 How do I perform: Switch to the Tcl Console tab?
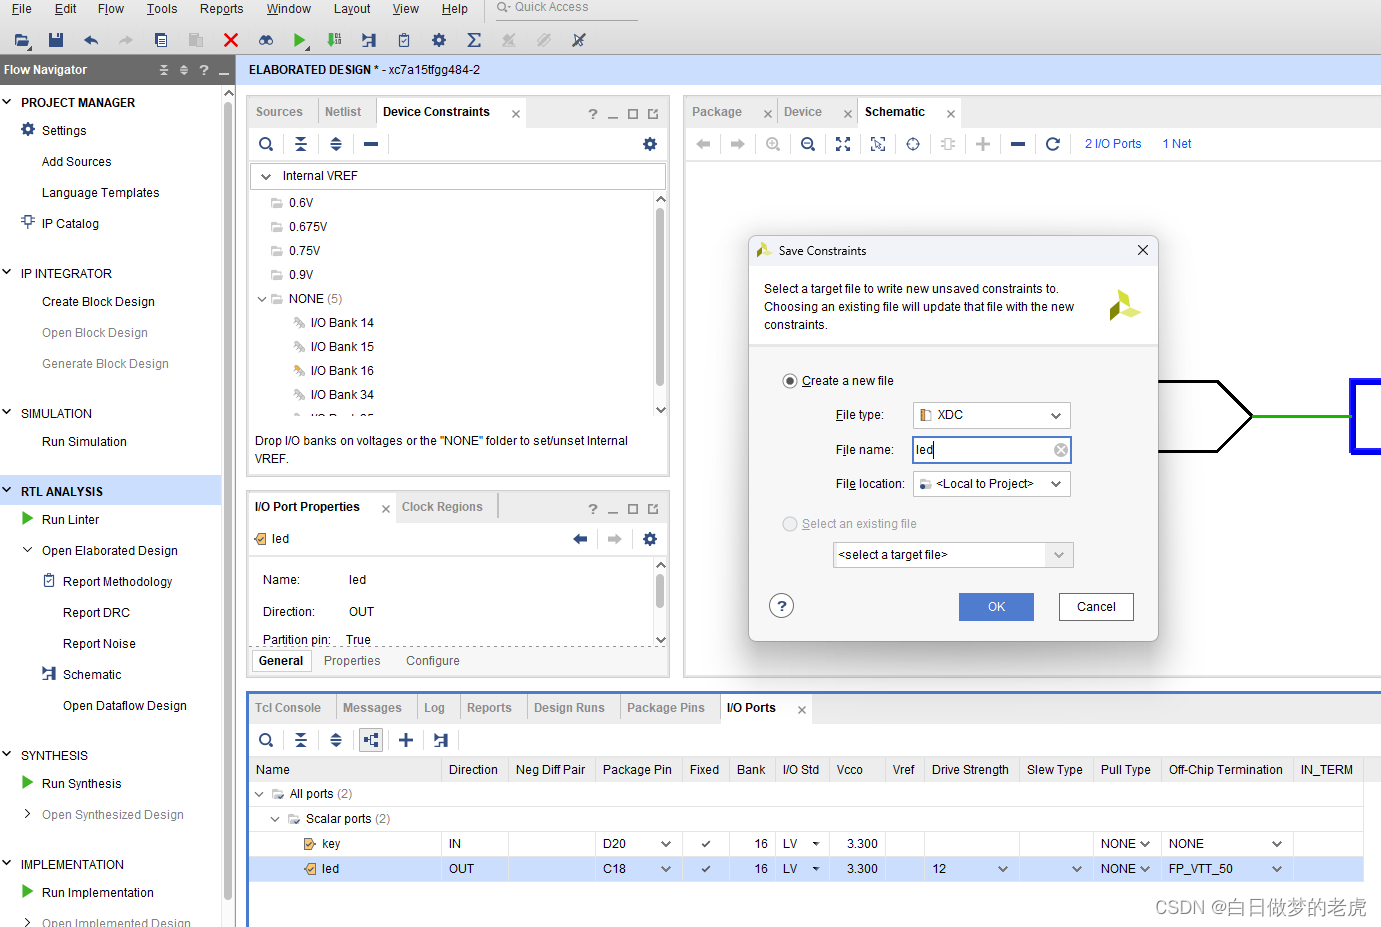(288, 708)
